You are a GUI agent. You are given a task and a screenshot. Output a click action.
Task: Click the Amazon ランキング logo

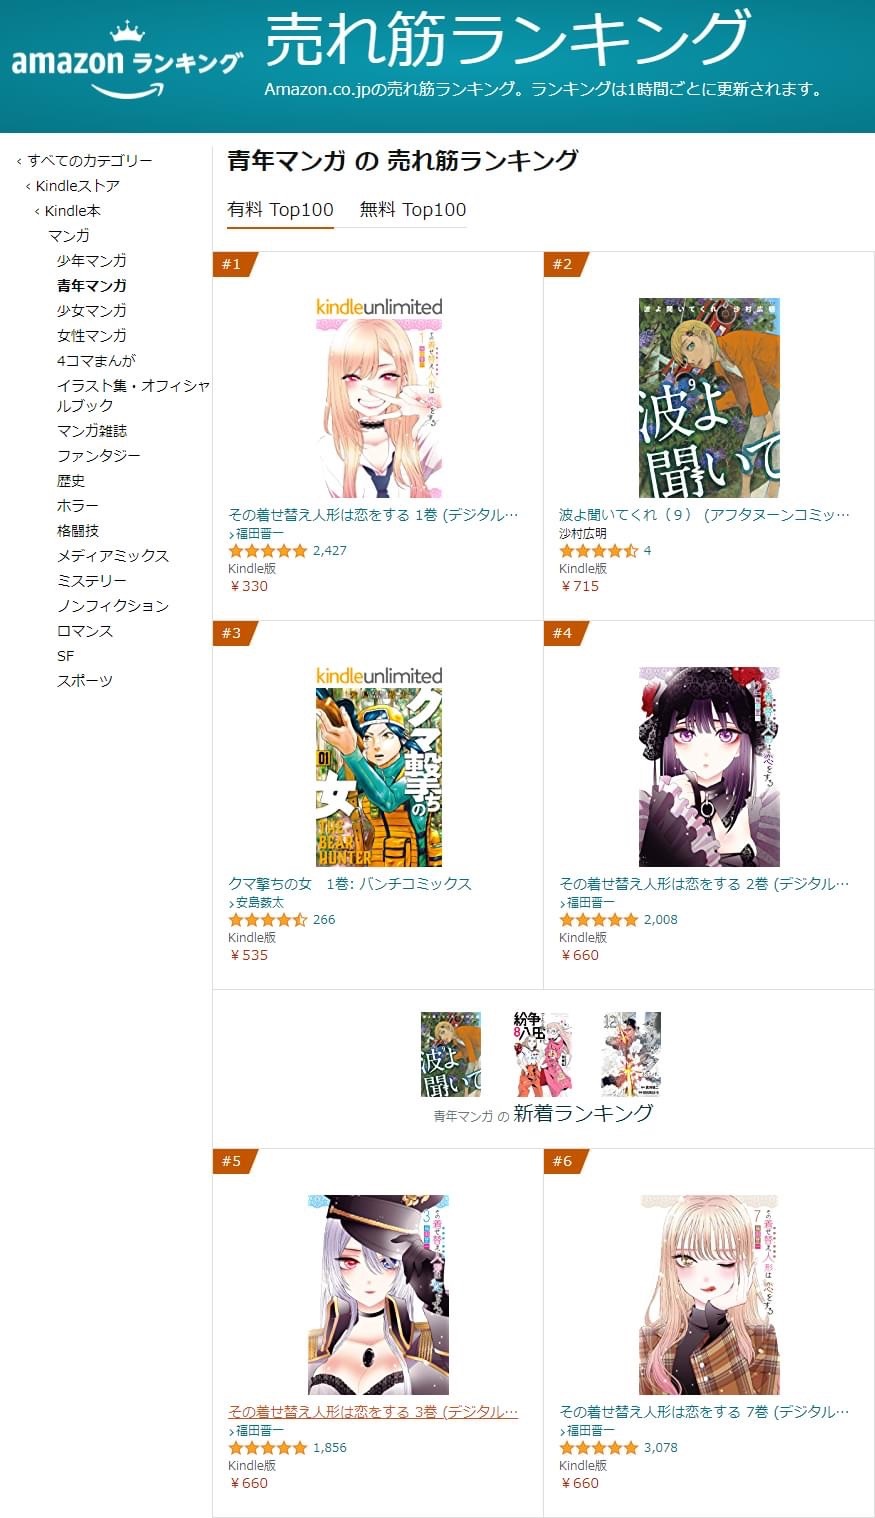[127, 61]
